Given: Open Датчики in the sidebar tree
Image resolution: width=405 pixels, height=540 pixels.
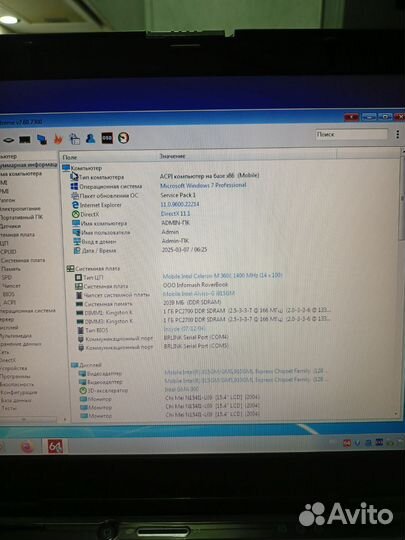Looking at the screenshot, I should pos(11,226).
